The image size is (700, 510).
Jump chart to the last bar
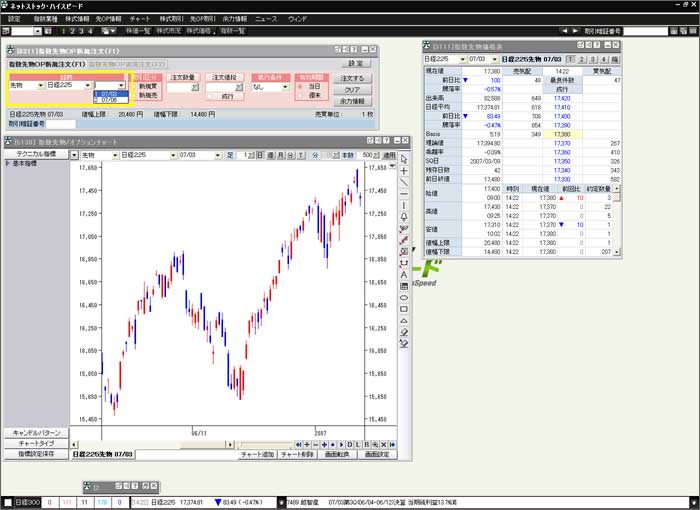click(392, 445)
